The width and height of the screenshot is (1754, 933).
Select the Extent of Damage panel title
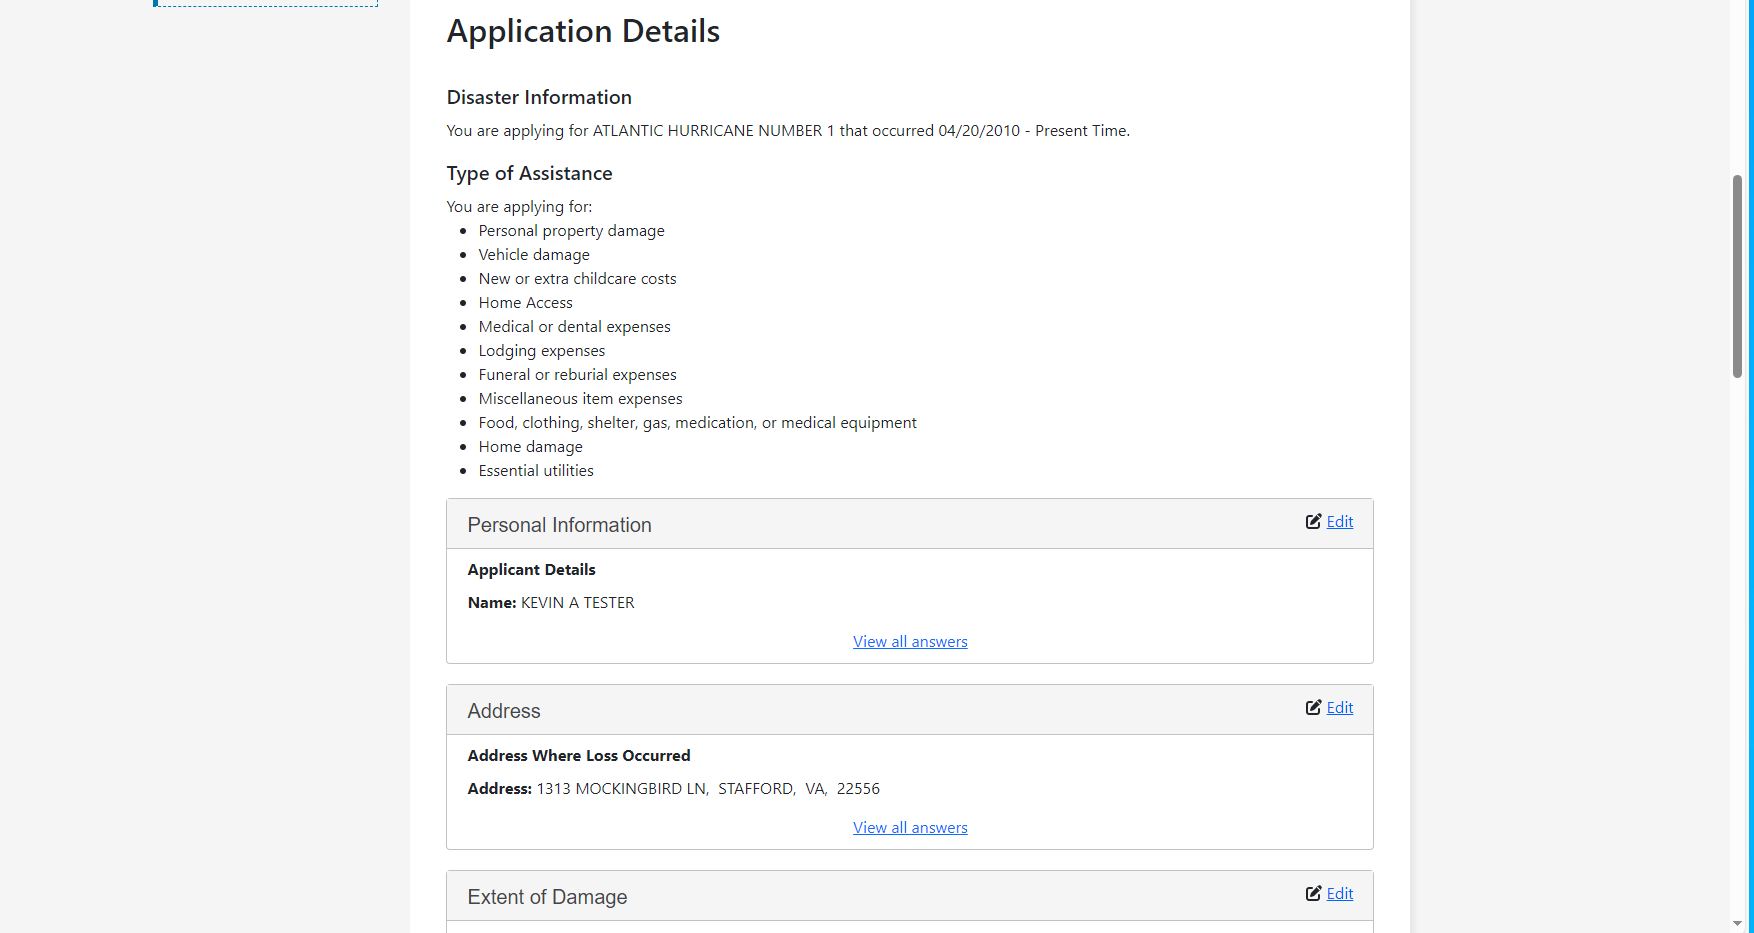547,897
